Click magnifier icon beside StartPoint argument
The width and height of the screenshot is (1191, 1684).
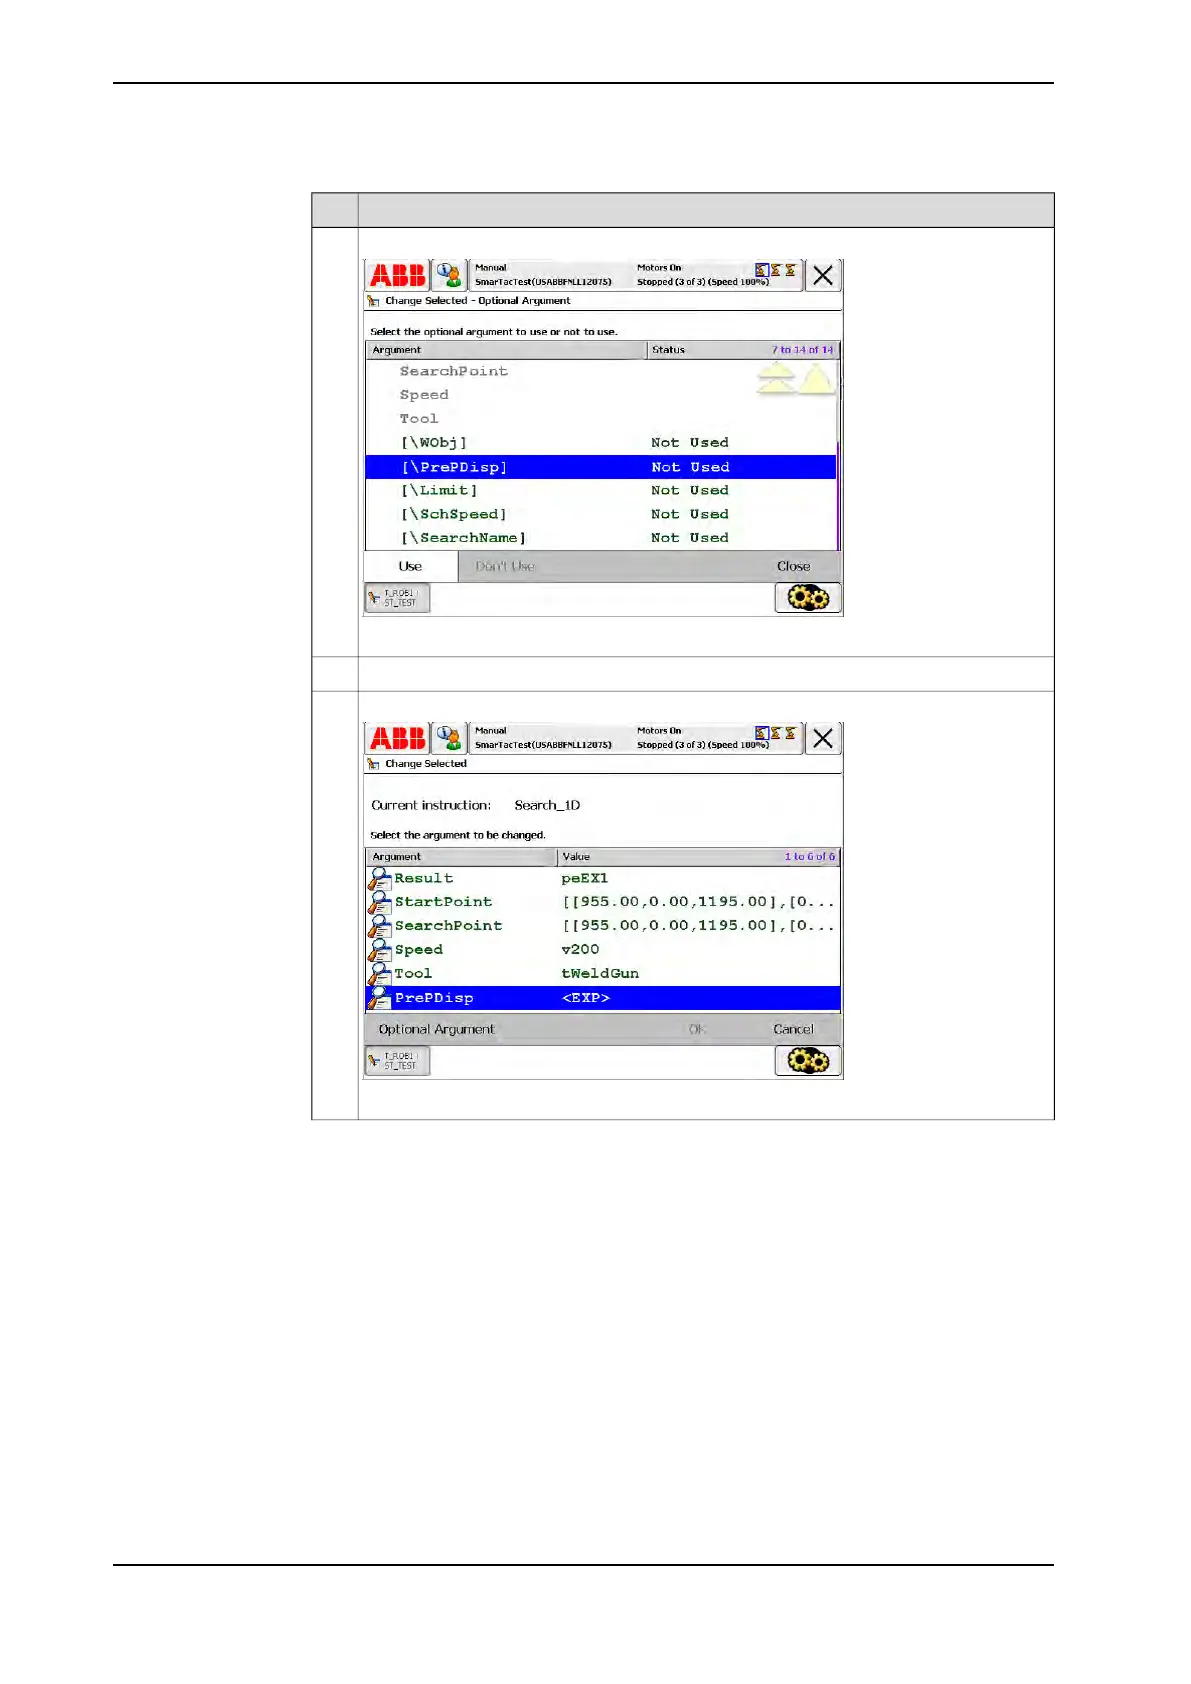tap(379, 903)
